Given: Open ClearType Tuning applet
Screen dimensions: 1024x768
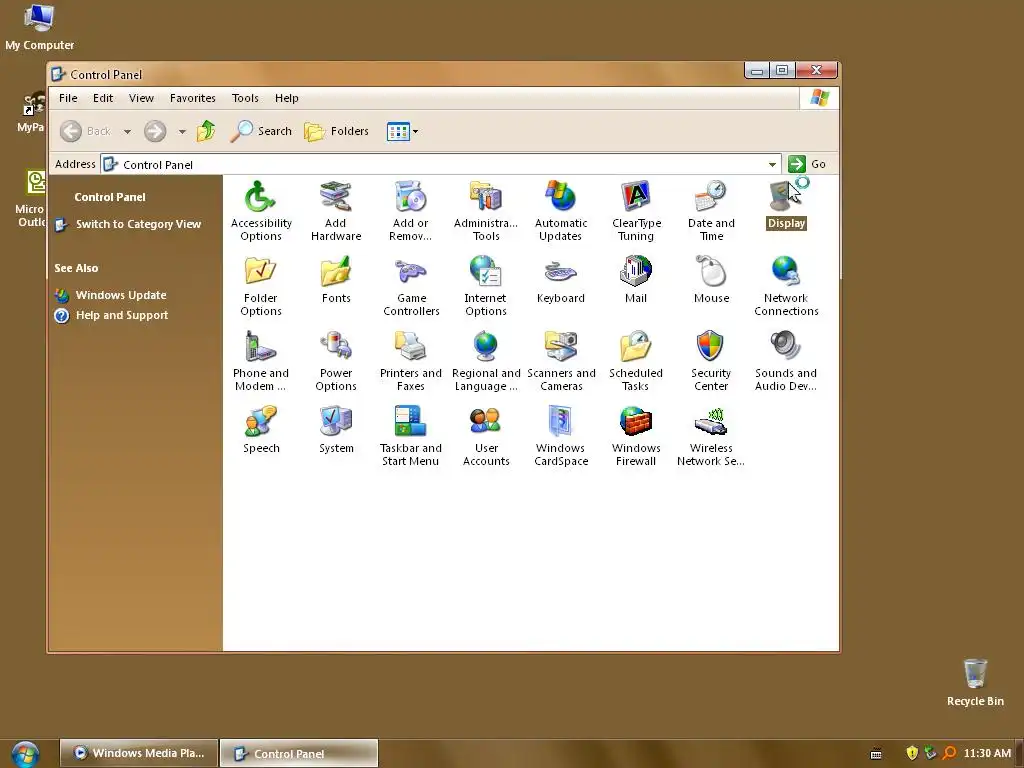Looking at the screenshot, I should pyautogui.click(x=636, y=210).
